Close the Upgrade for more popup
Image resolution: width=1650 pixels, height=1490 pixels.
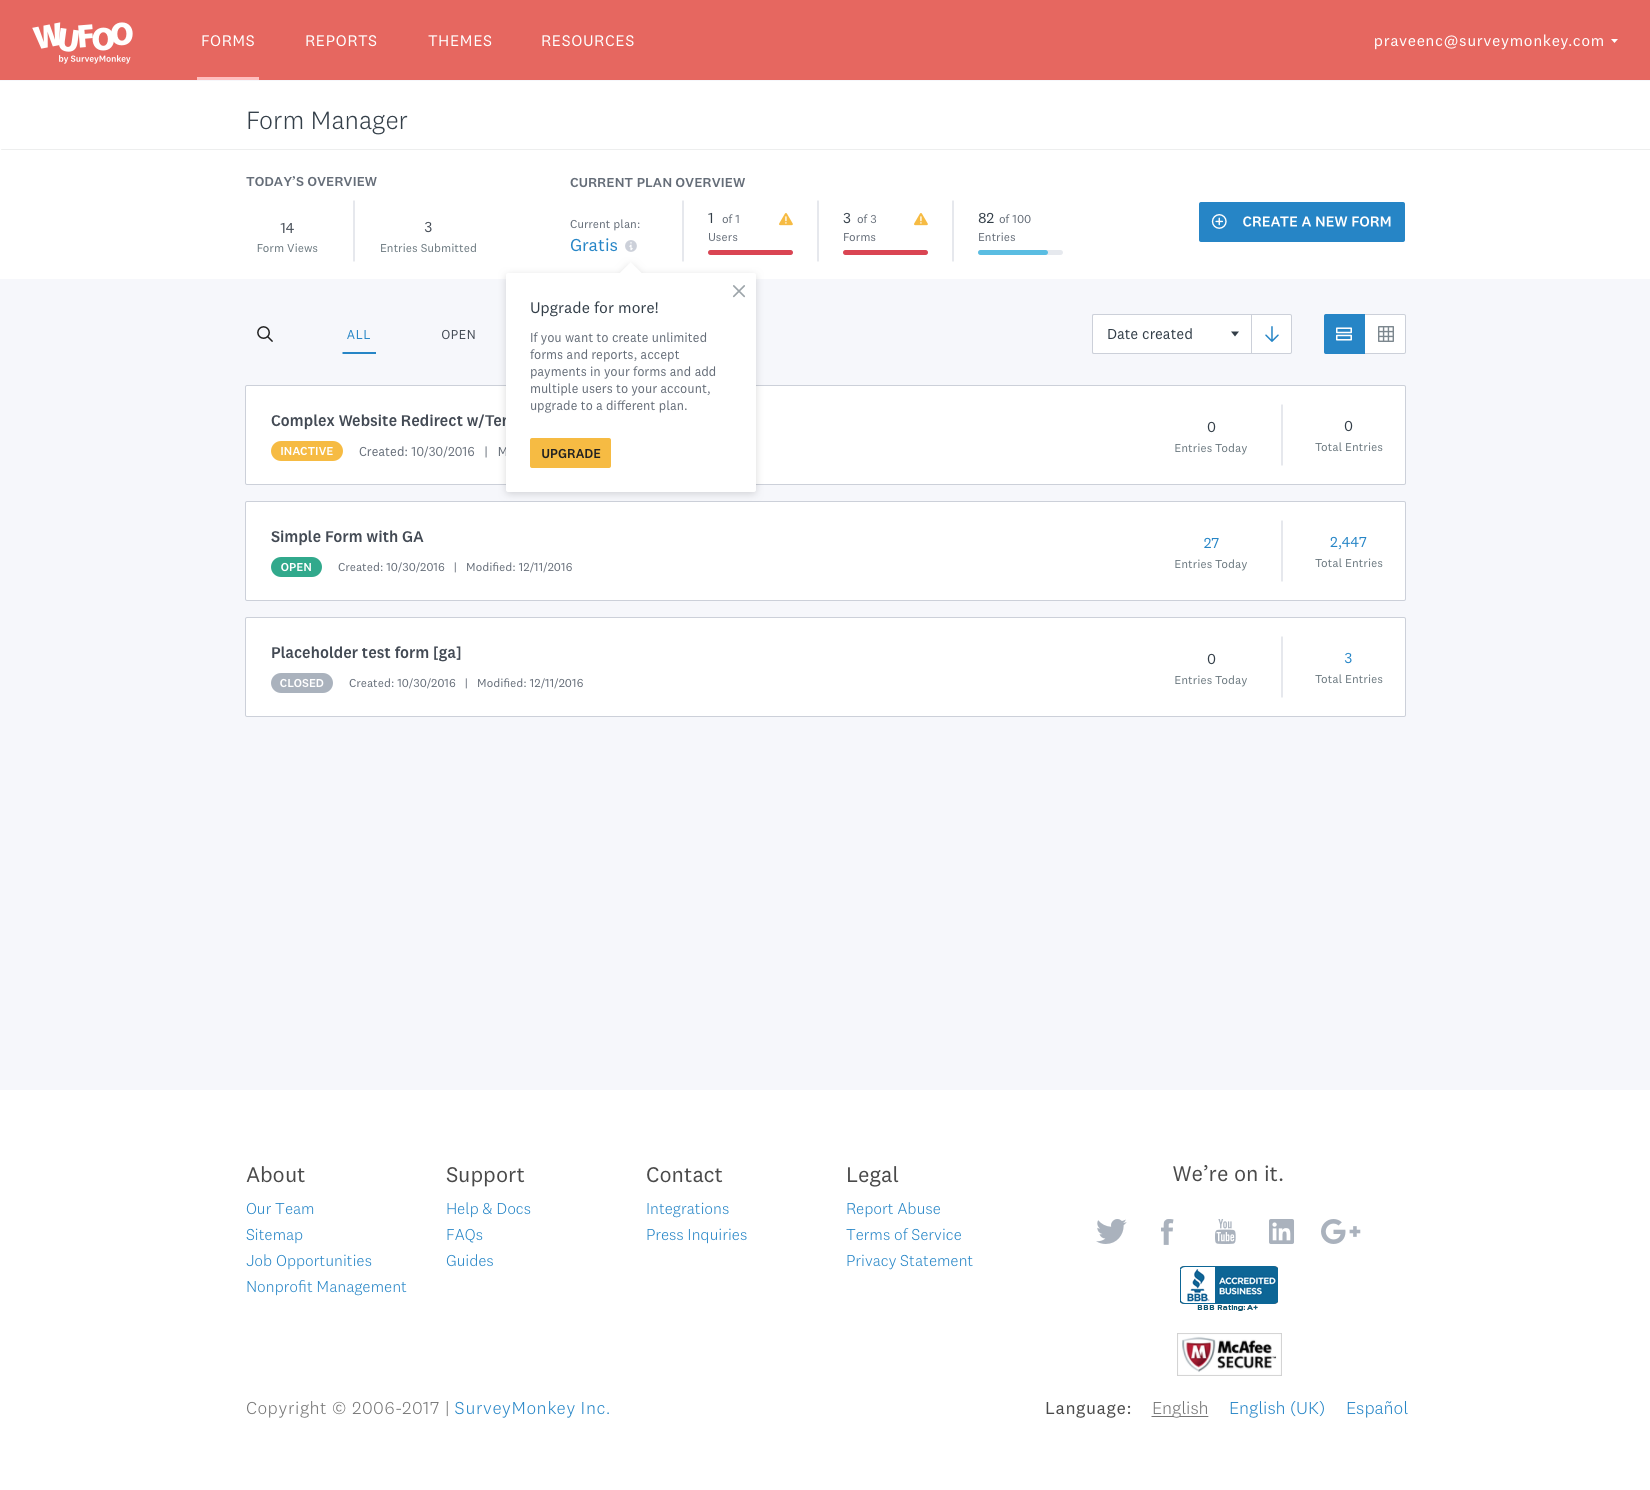point(739,291)
